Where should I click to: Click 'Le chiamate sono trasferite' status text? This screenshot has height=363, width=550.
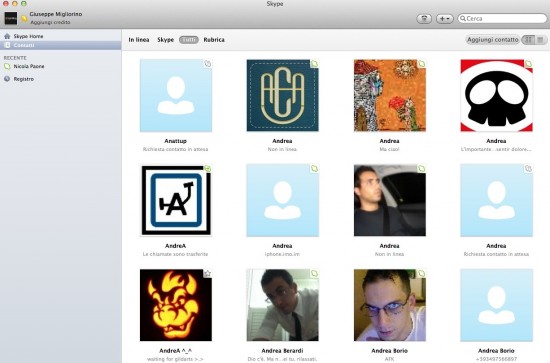pyautogui.click(x=175, y=254)
